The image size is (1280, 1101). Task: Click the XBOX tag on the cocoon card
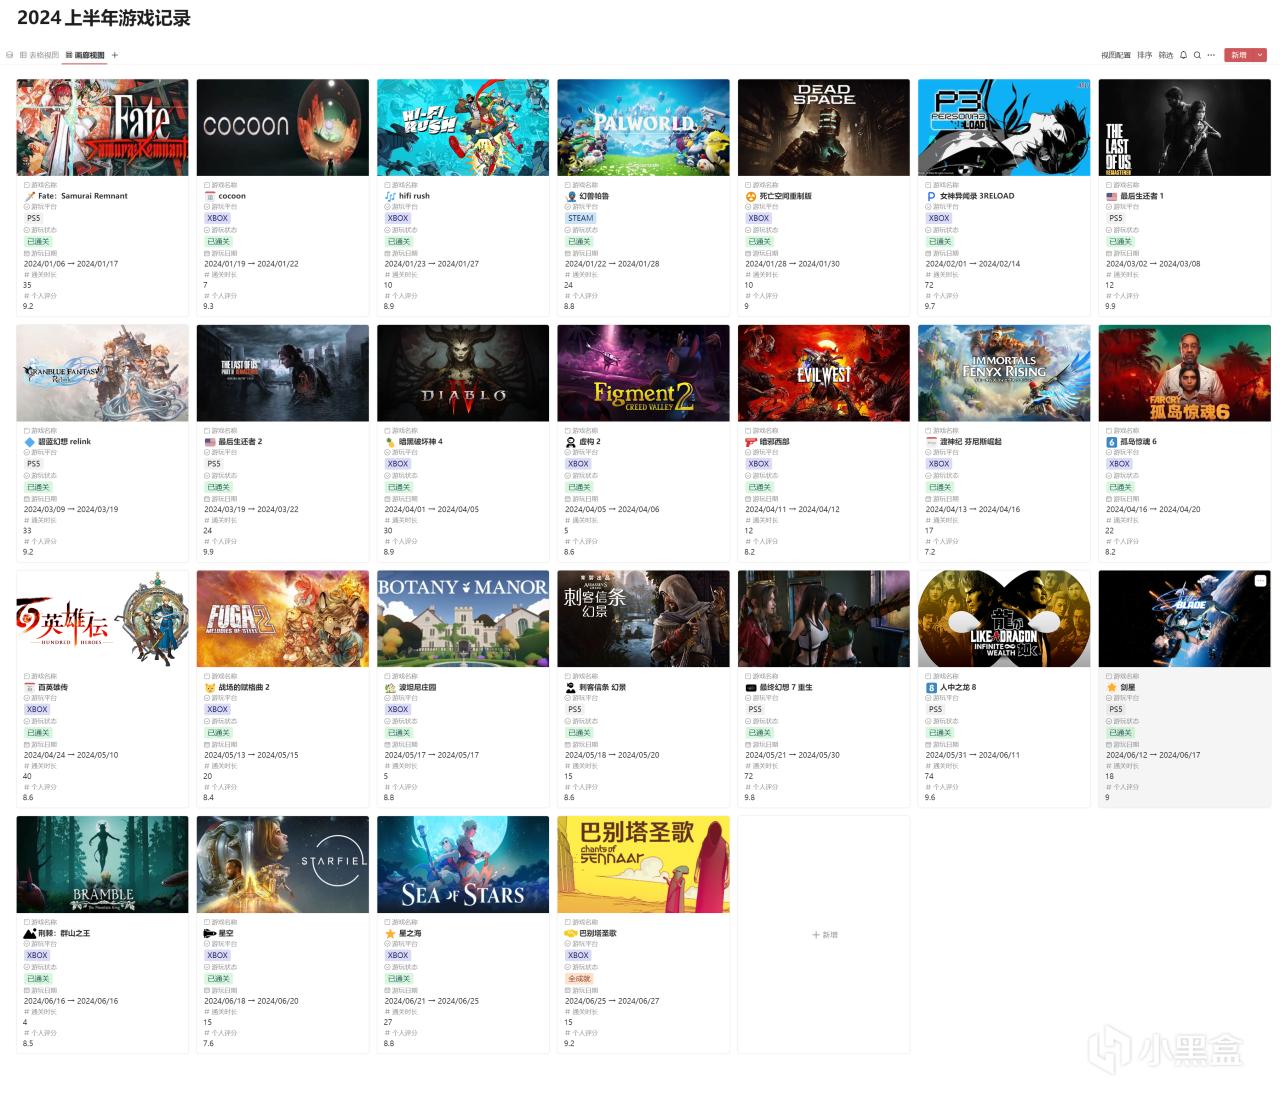(x=217, y=218)
